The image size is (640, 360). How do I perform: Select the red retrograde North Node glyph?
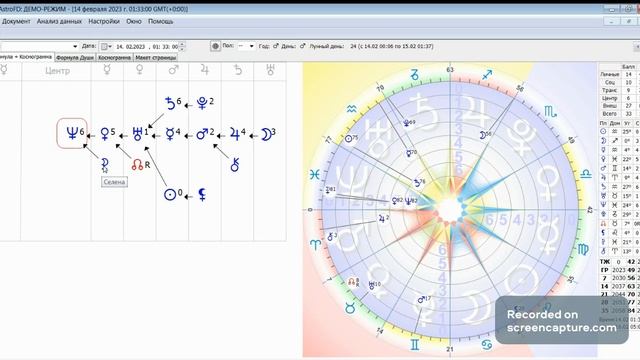pos(138,165)
